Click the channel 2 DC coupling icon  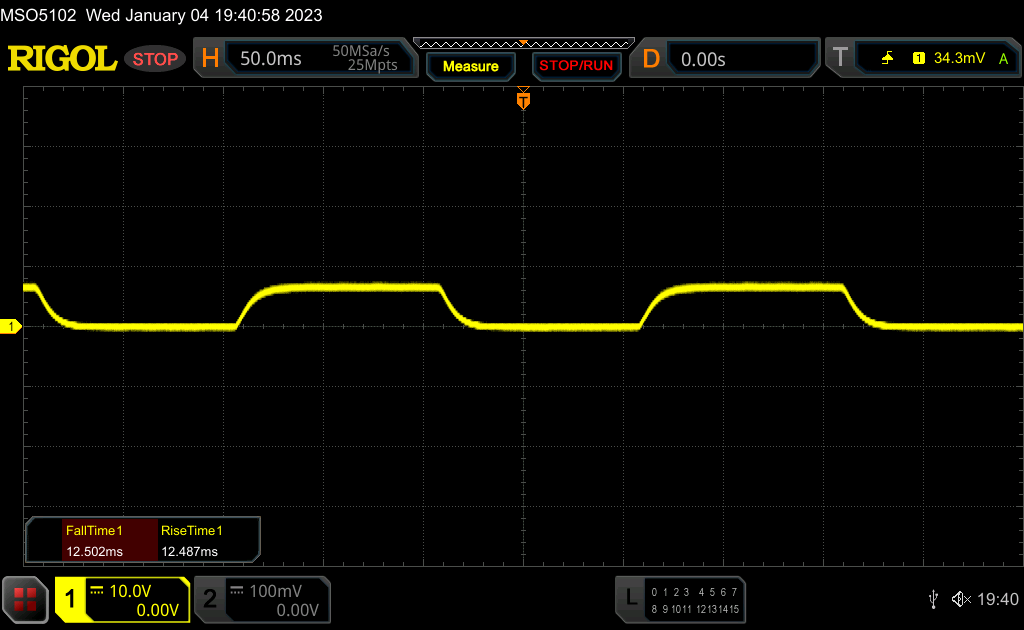[x=236, y=590]
